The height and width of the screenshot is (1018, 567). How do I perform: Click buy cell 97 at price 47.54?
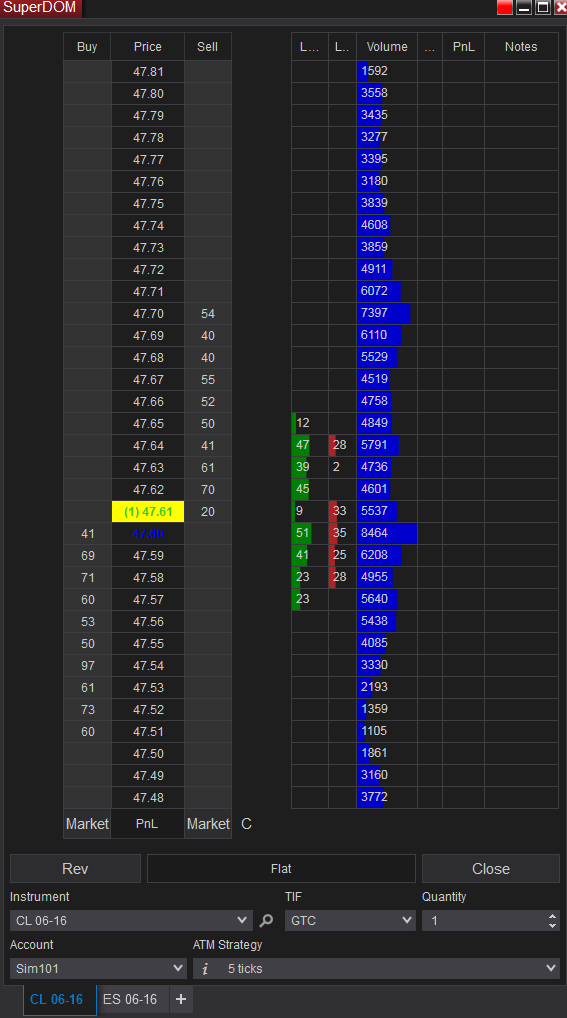click(x=88, y=665)
